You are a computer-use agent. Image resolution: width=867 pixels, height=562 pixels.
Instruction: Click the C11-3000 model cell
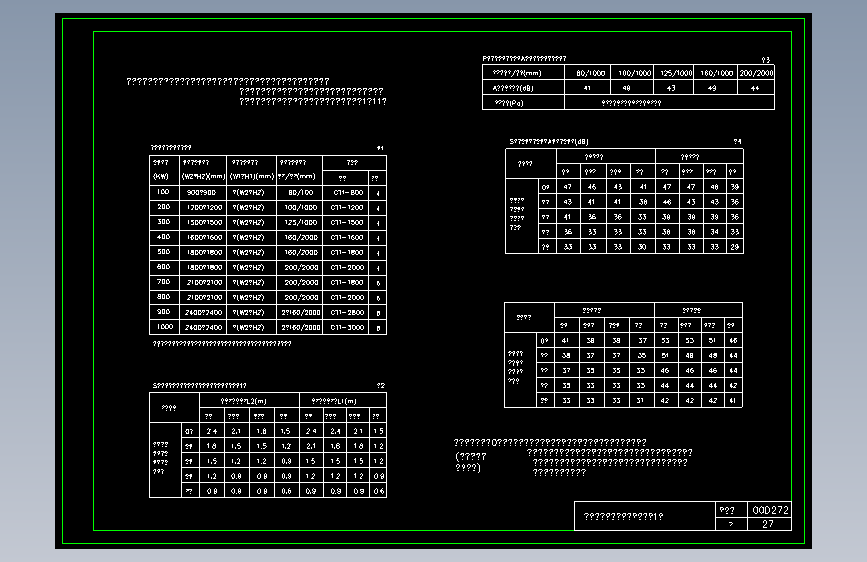click(x=347, y=327)
